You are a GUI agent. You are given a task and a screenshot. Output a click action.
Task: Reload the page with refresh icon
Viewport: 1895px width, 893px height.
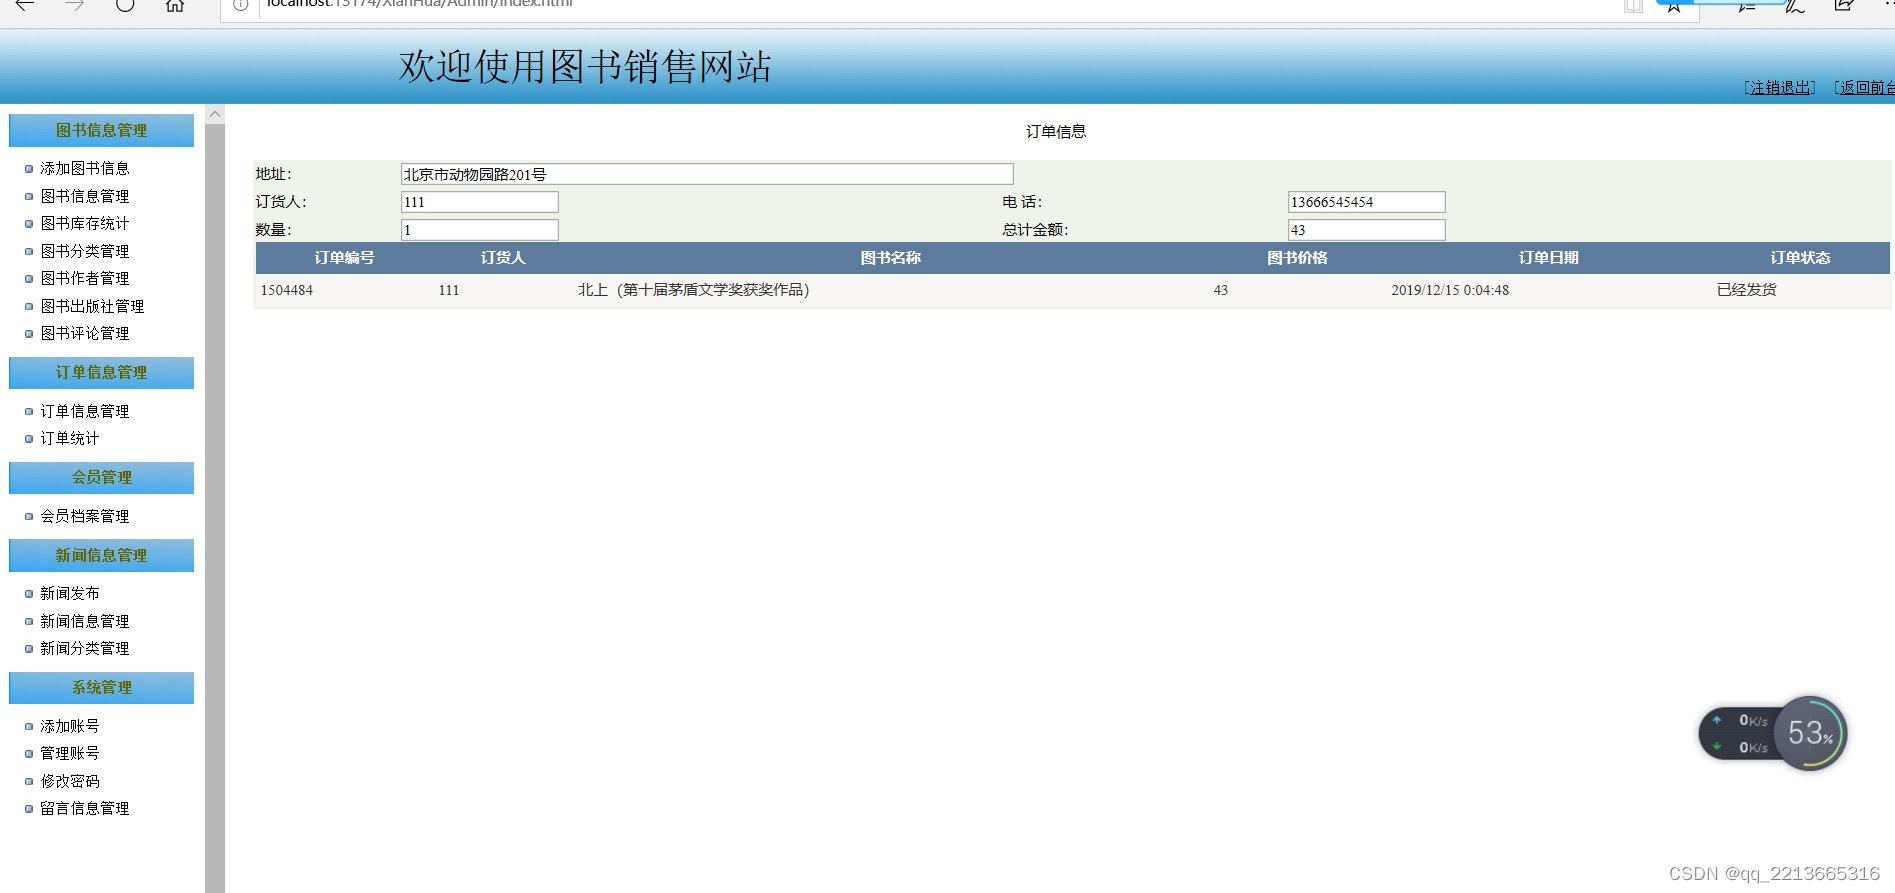[x=125, y=5]
